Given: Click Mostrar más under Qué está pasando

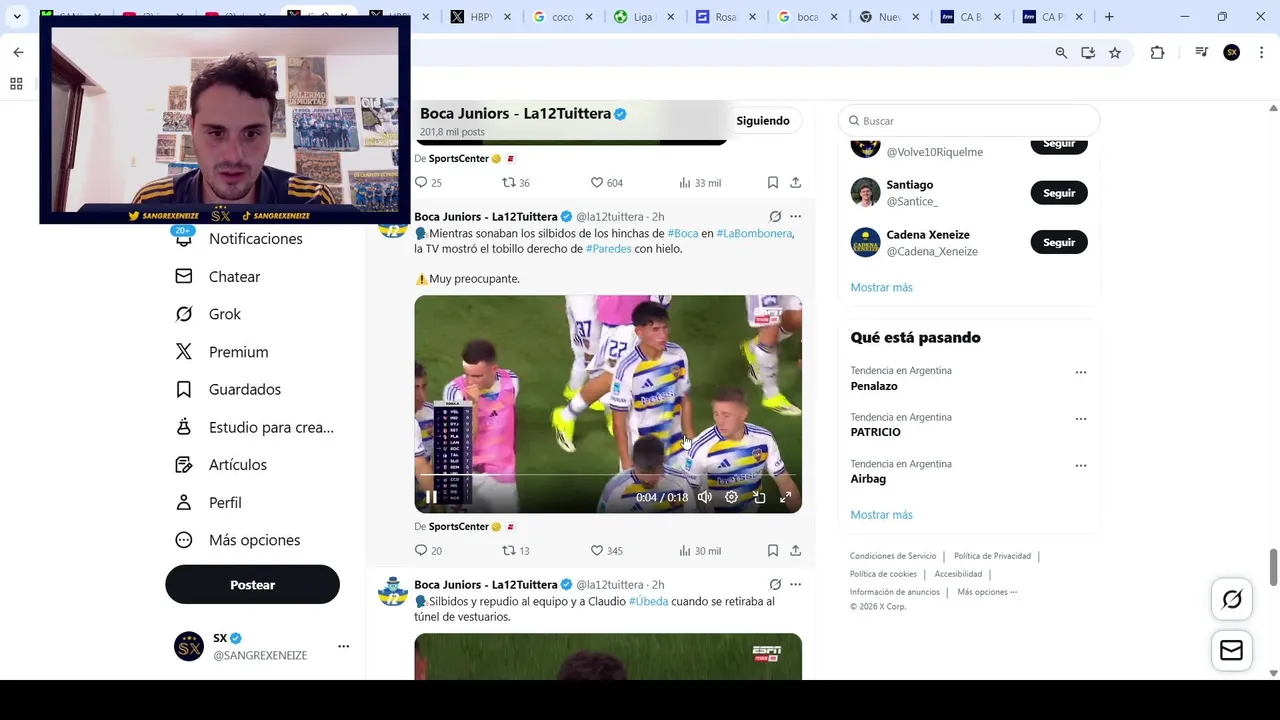Looking at the screenshot, I should pyautogui.click(x=881, y=514).
